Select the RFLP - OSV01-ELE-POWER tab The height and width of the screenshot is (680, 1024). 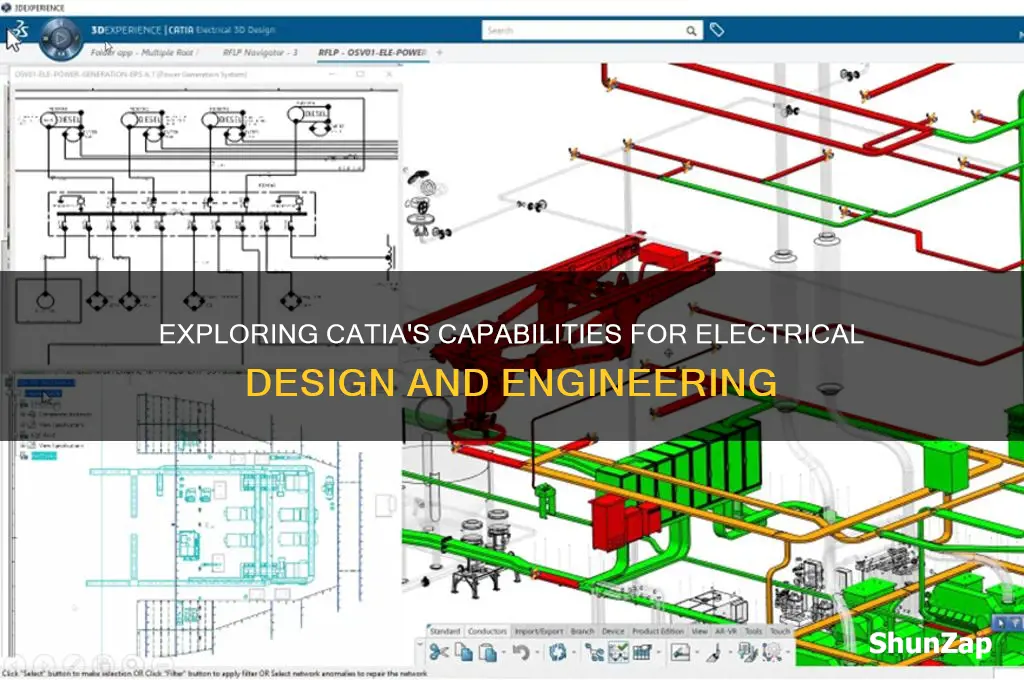click(x=372, y=52)
